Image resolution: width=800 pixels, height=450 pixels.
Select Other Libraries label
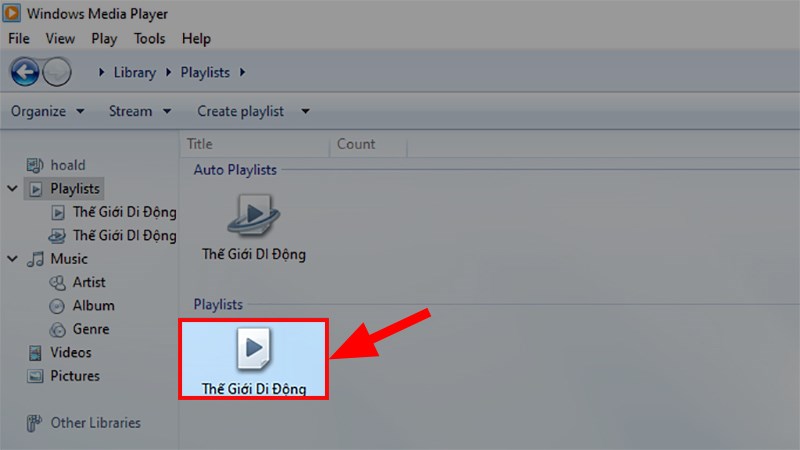point(95,423)
